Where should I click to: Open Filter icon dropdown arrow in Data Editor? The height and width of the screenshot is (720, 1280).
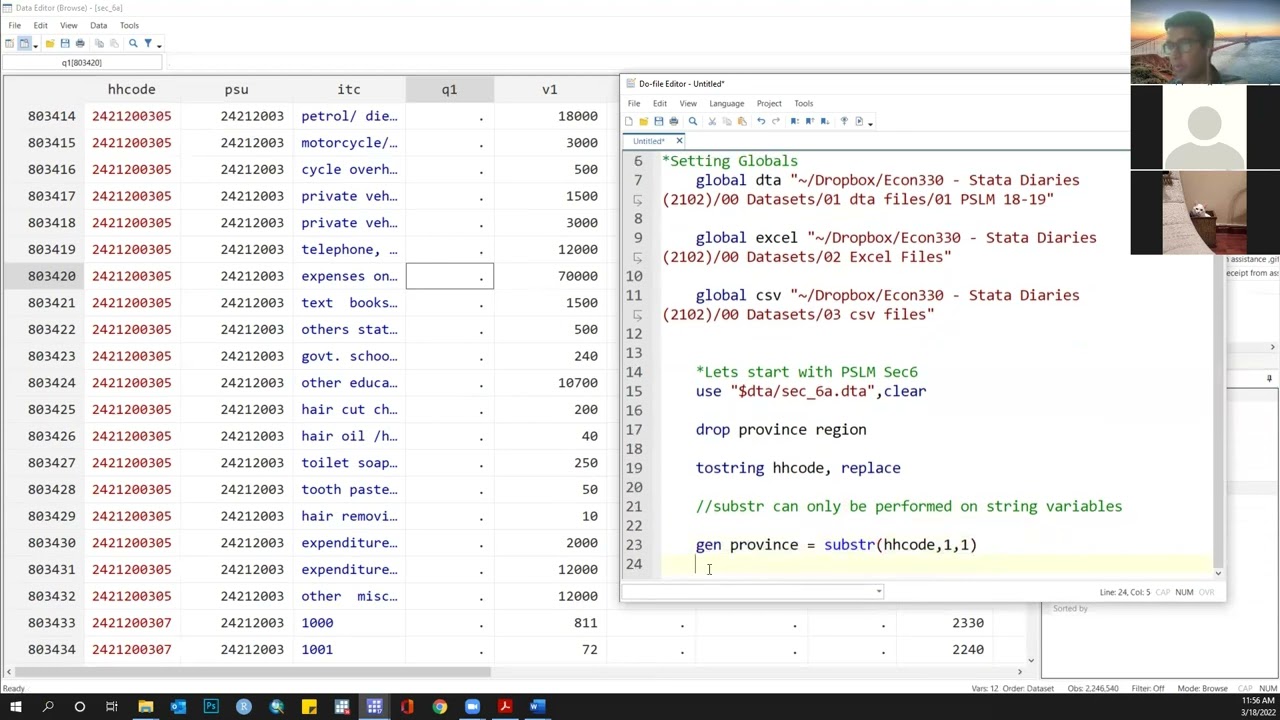click(x=159, y=45)
